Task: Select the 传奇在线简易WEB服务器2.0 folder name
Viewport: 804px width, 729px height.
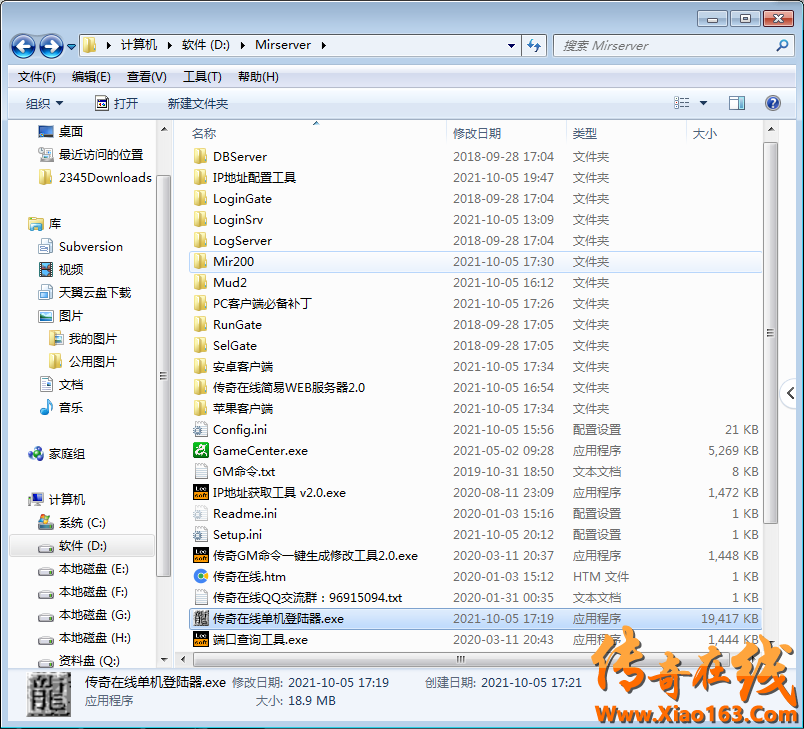Action: 289,388
